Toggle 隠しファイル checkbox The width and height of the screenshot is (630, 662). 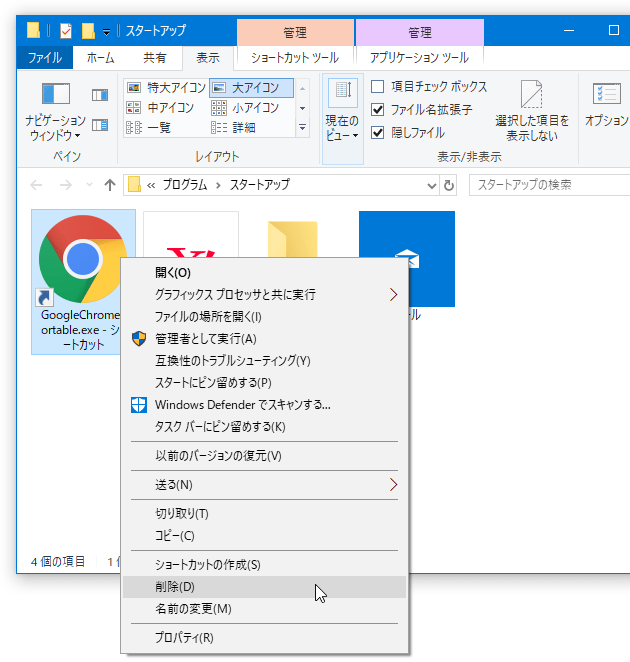tap(377, 133)
